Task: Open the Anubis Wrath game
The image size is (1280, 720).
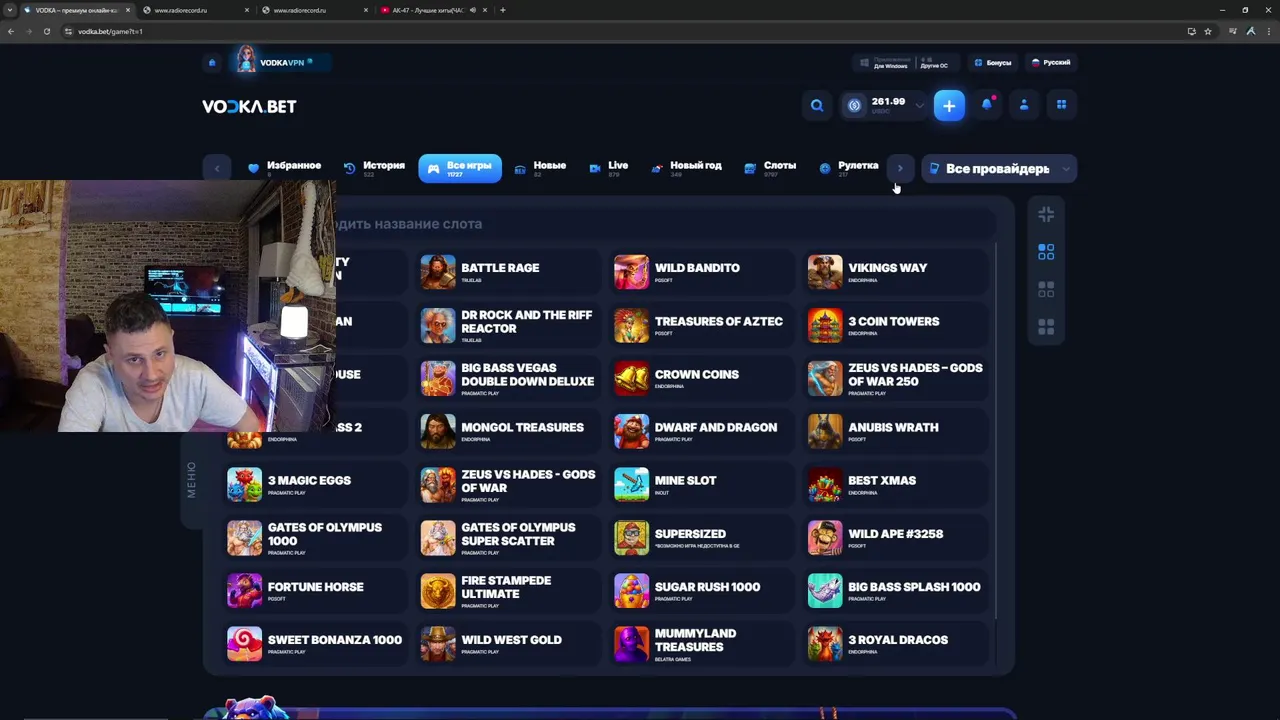Action: (895, 431)
